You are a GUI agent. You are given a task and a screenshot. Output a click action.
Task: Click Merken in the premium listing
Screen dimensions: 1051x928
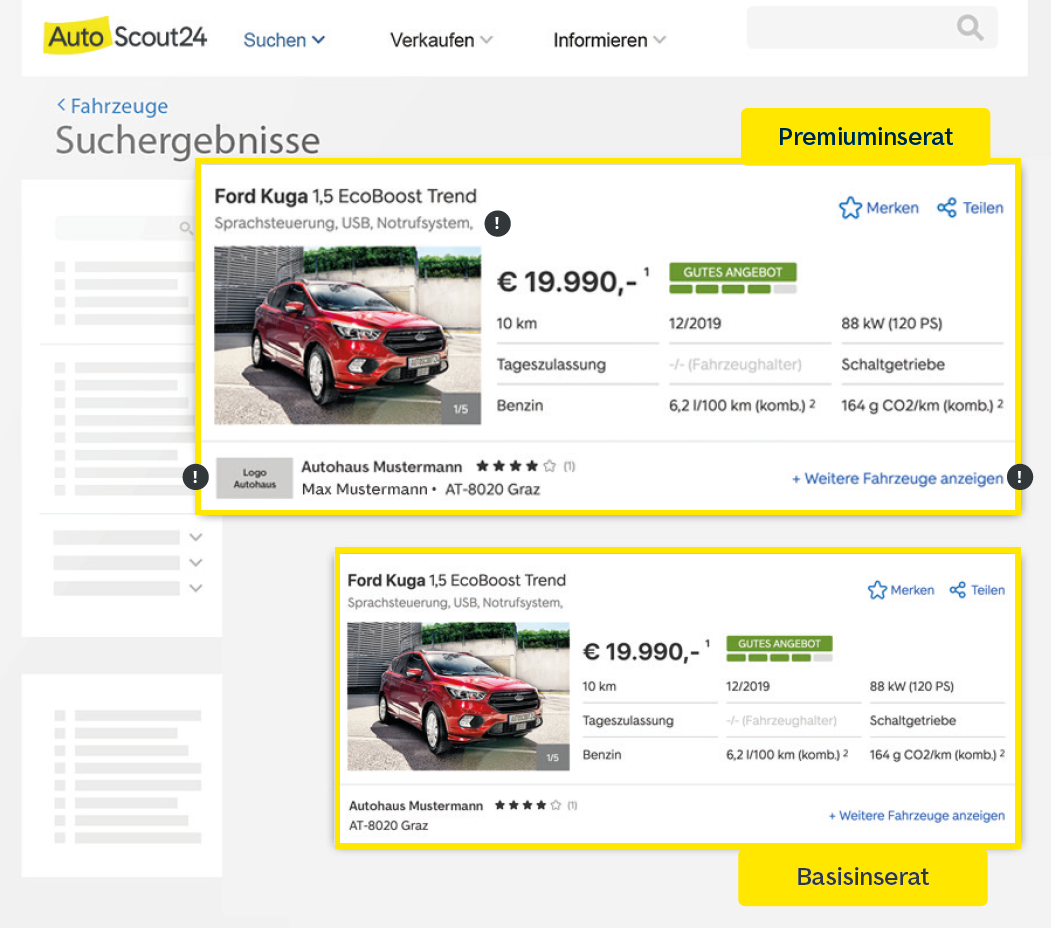[x=892, y=208]
